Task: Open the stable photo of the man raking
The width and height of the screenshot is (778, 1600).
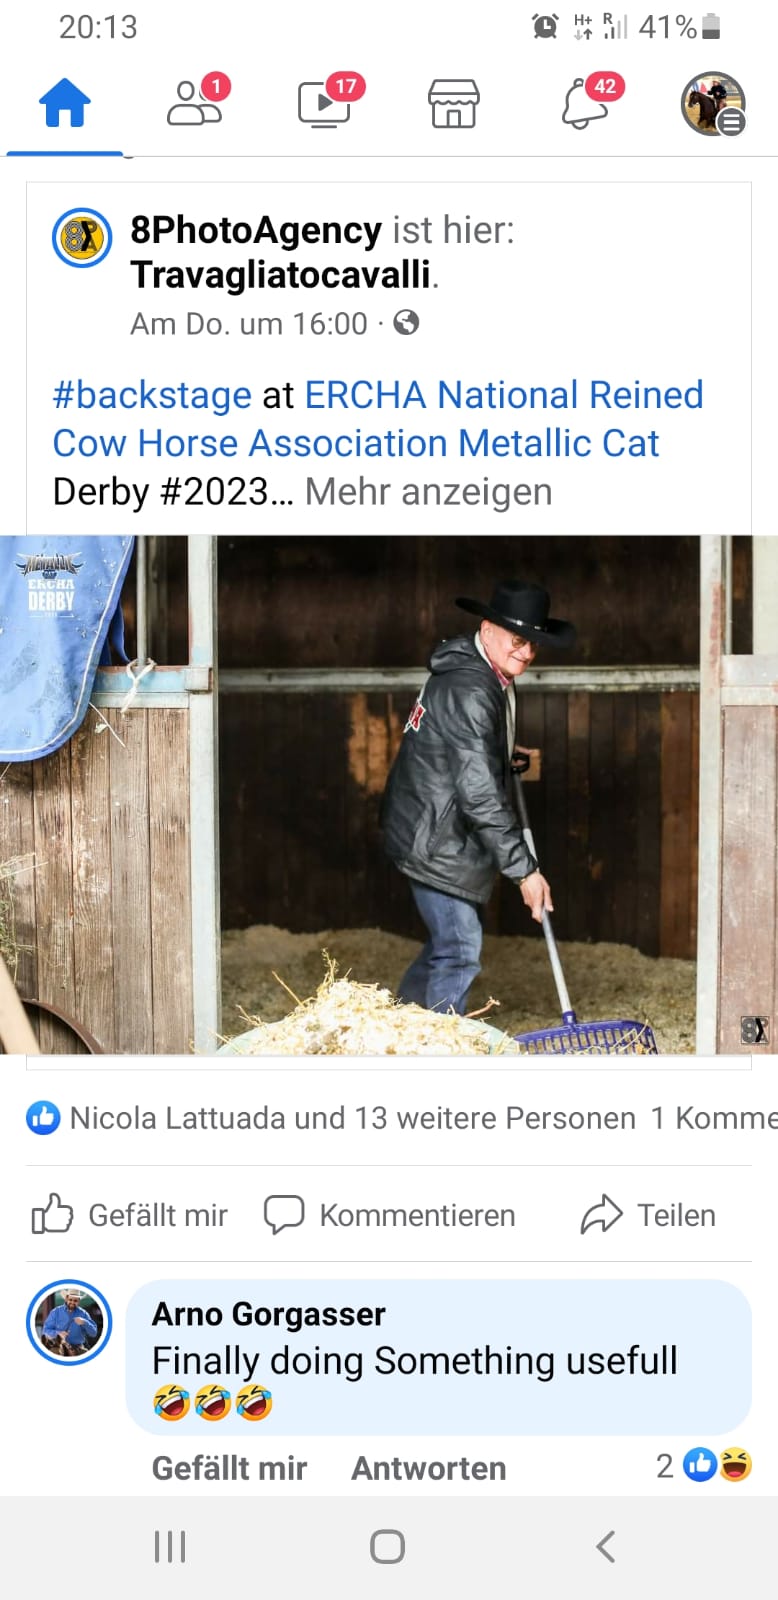Action: click(389, 795)
